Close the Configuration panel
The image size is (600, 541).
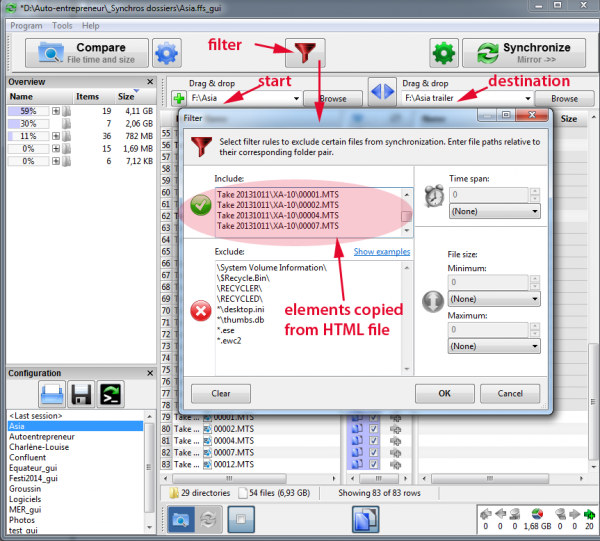click(150, 373)
